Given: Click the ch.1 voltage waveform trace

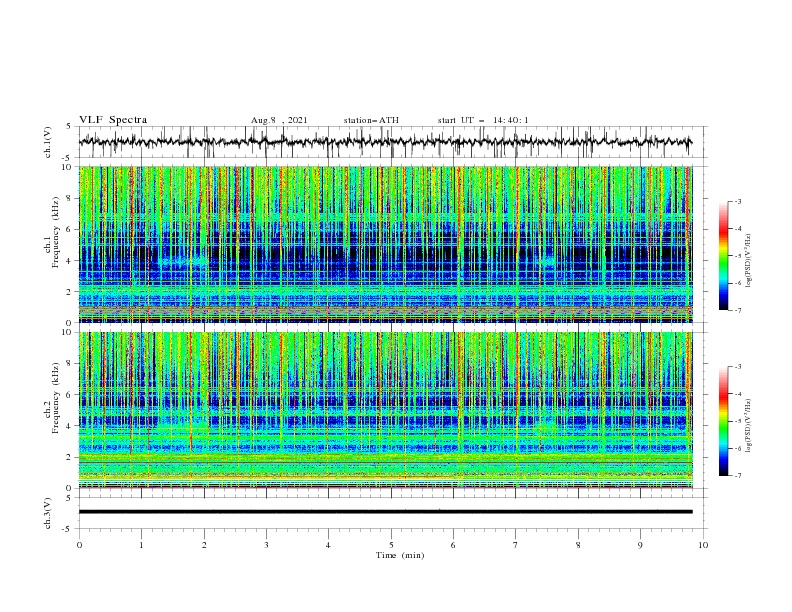Looking at the screenshot, I should [x=385, y=142].
